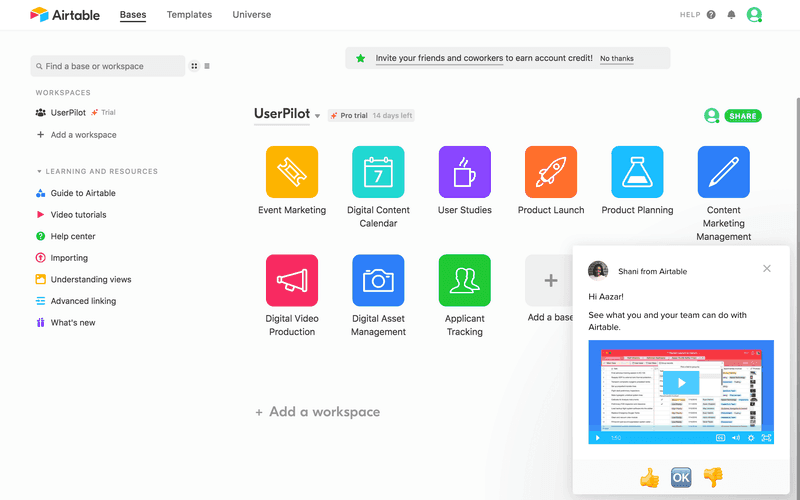
Task: Toggle closed captions on the video
Action: [x=720, y=438]
